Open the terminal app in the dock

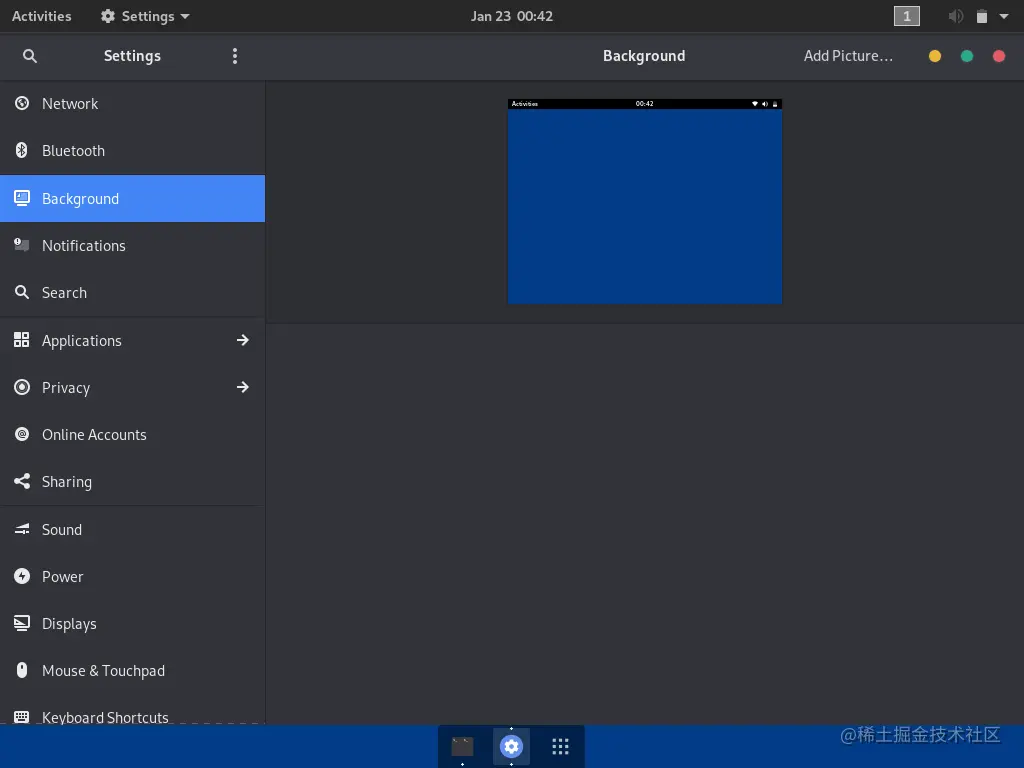[x=462, y=746]
